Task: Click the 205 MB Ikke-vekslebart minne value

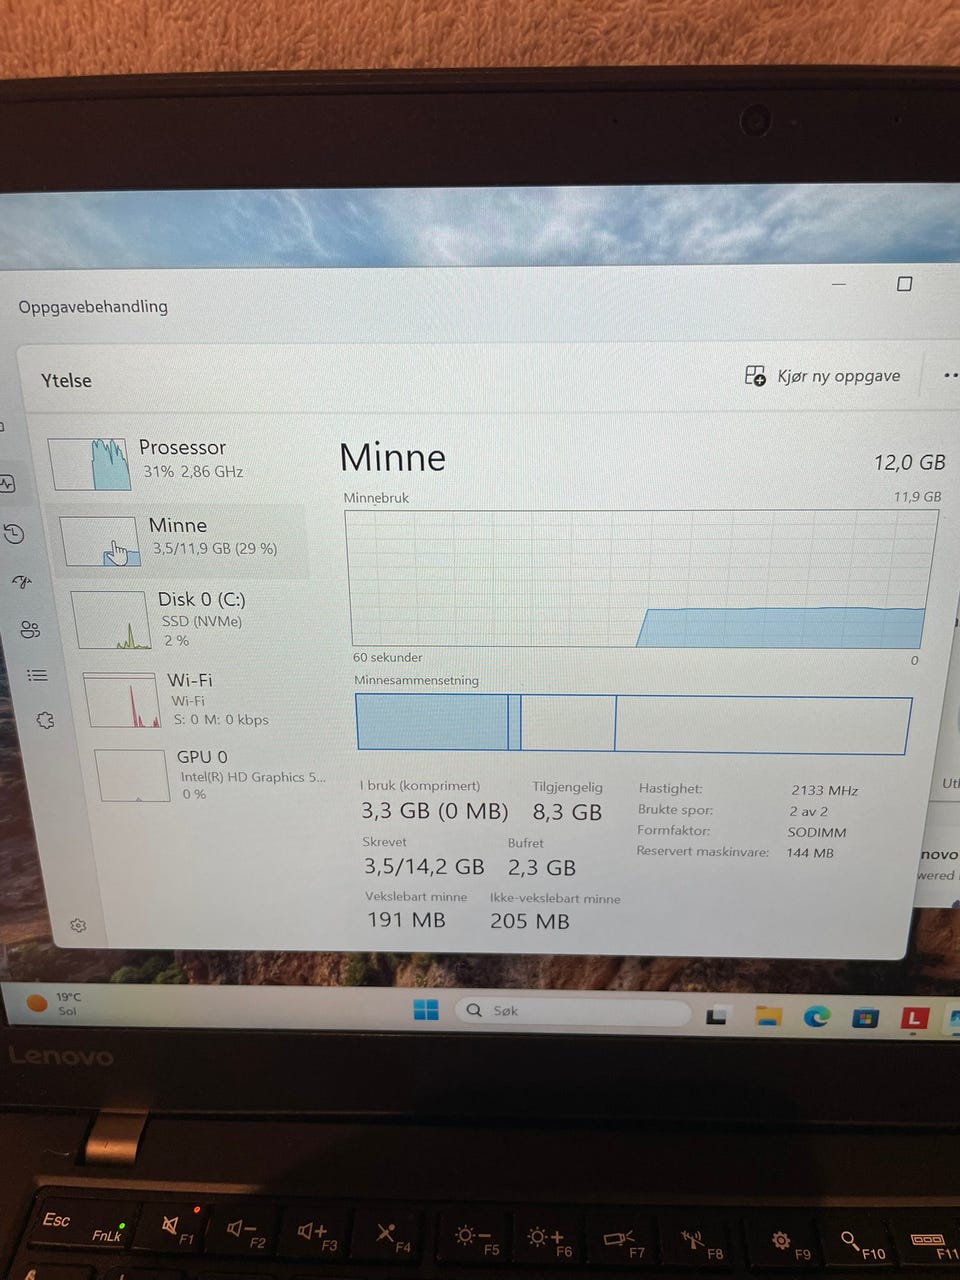Action: (530, 921)
